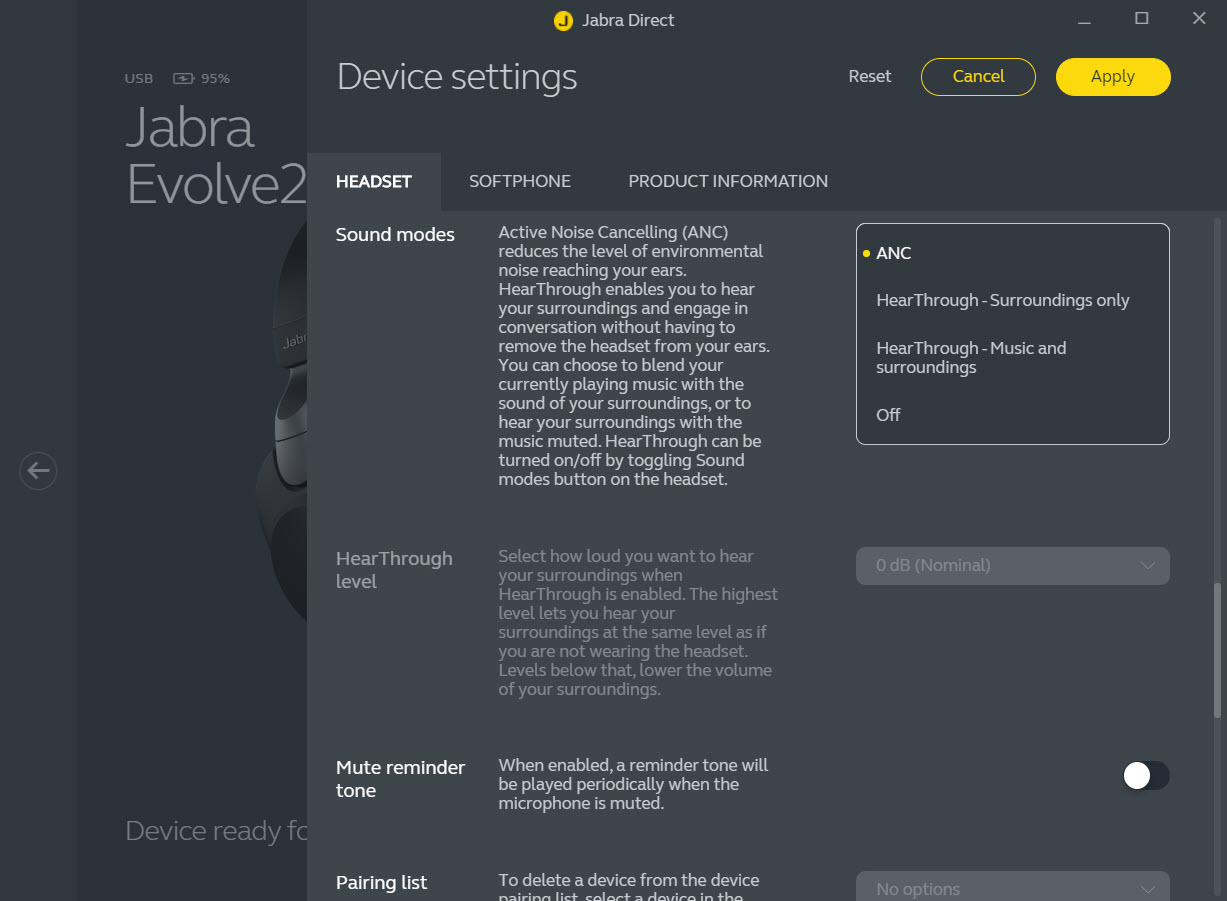Click the back arrow icon
Screen dimensions: 1227x901
pyautogui.click(x=38, y=470)
